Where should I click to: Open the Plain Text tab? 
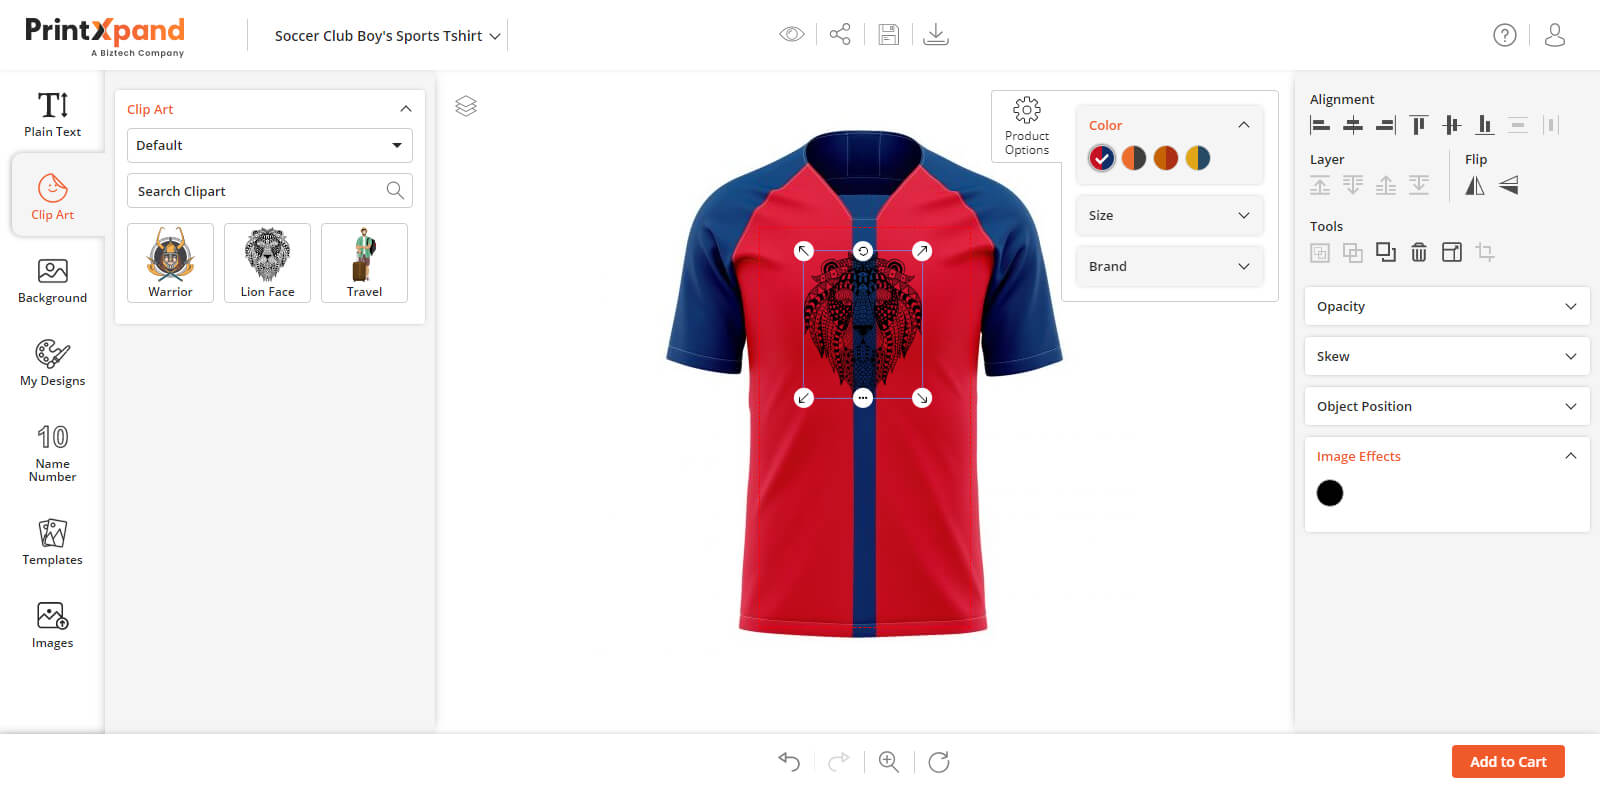tap(53, 113)
